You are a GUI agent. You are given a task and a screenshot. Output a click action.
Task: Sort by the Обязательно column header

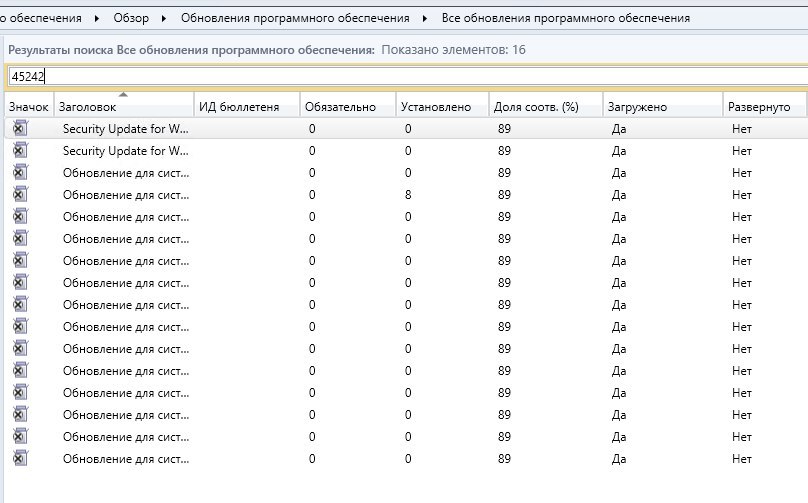pos(348,107)
